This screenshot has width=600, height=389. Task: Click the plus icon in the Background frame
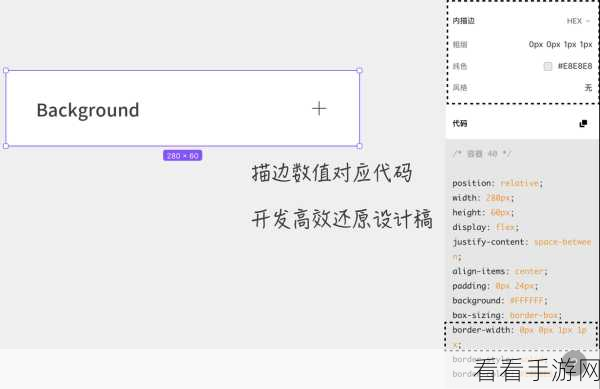319,109
